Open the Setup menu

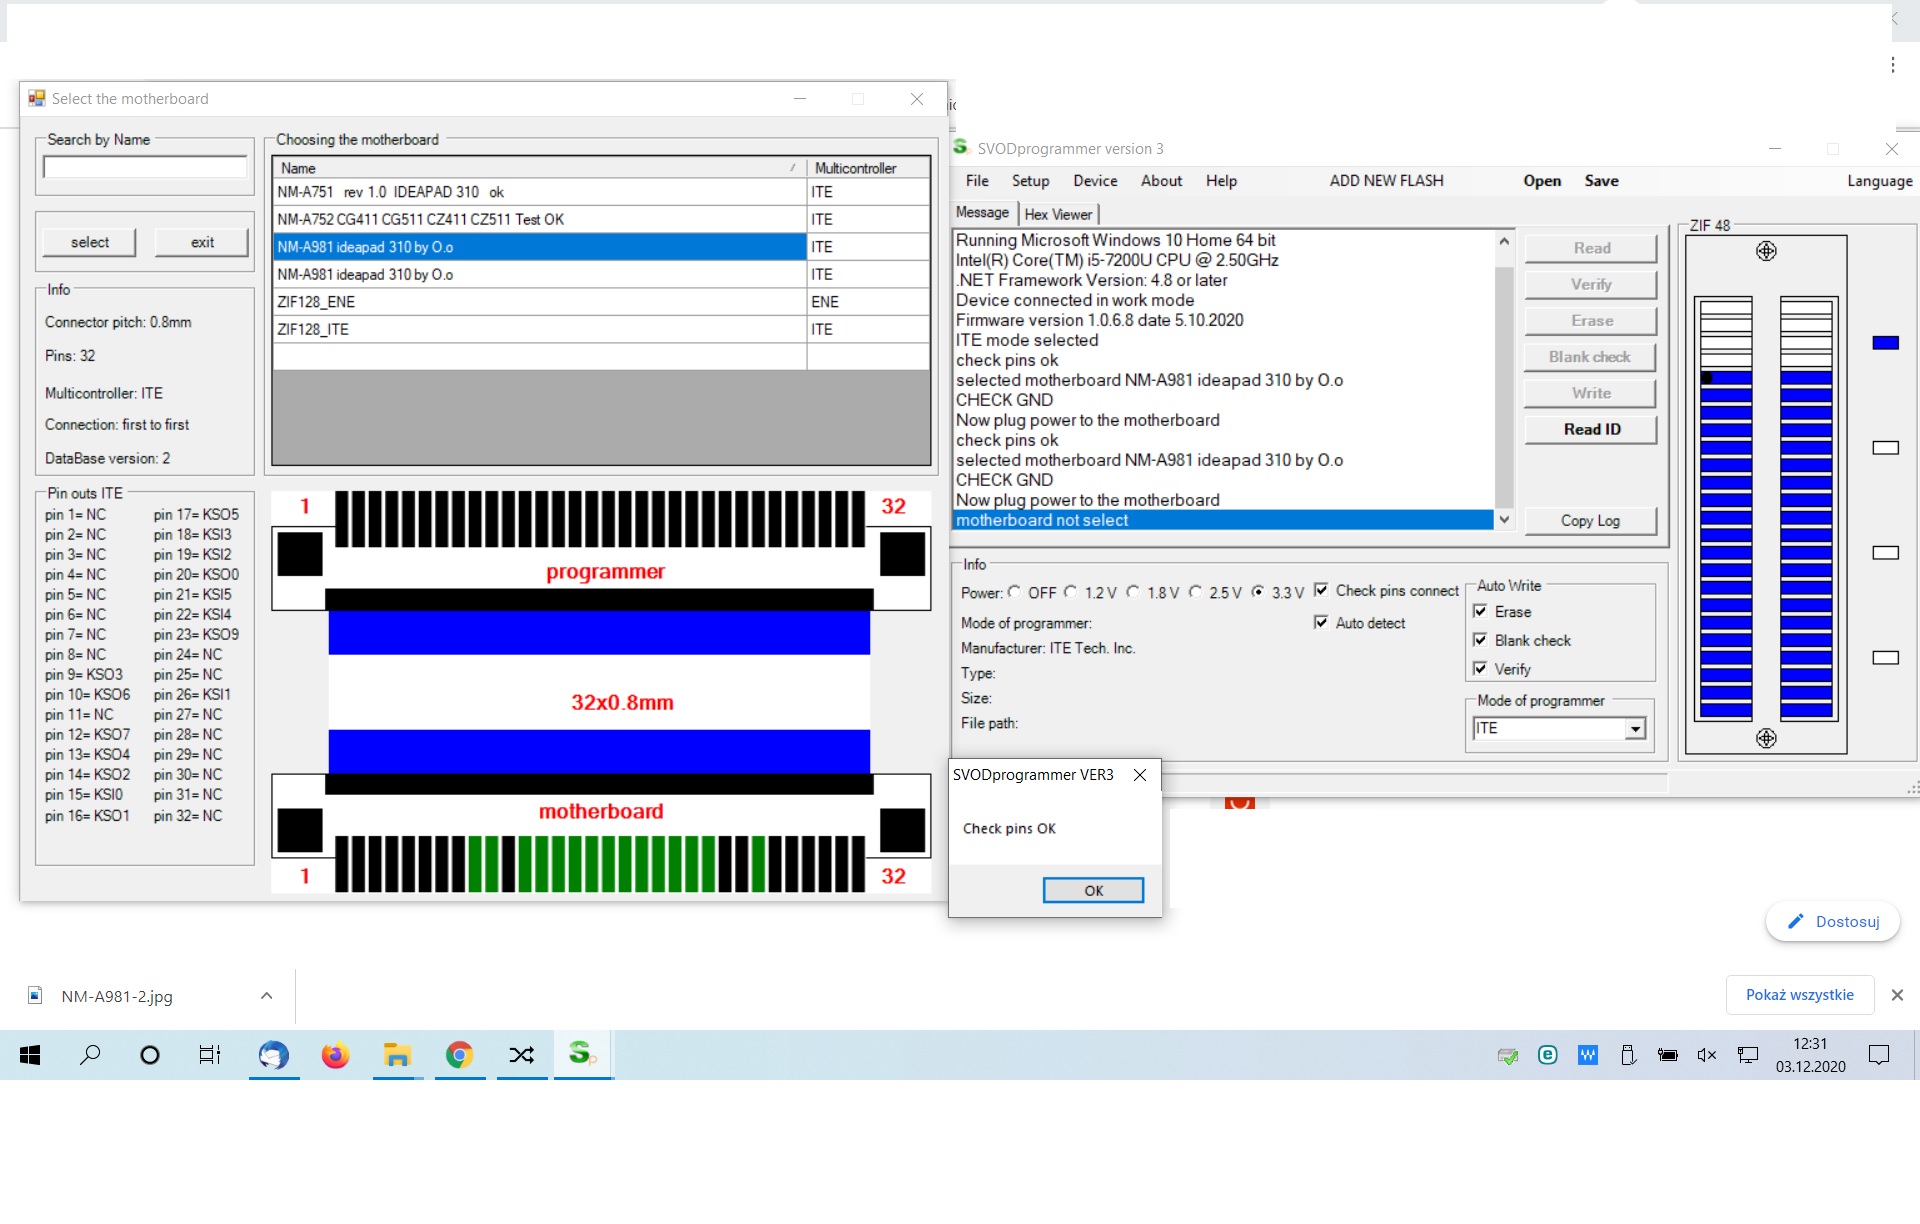point(1030,181)
